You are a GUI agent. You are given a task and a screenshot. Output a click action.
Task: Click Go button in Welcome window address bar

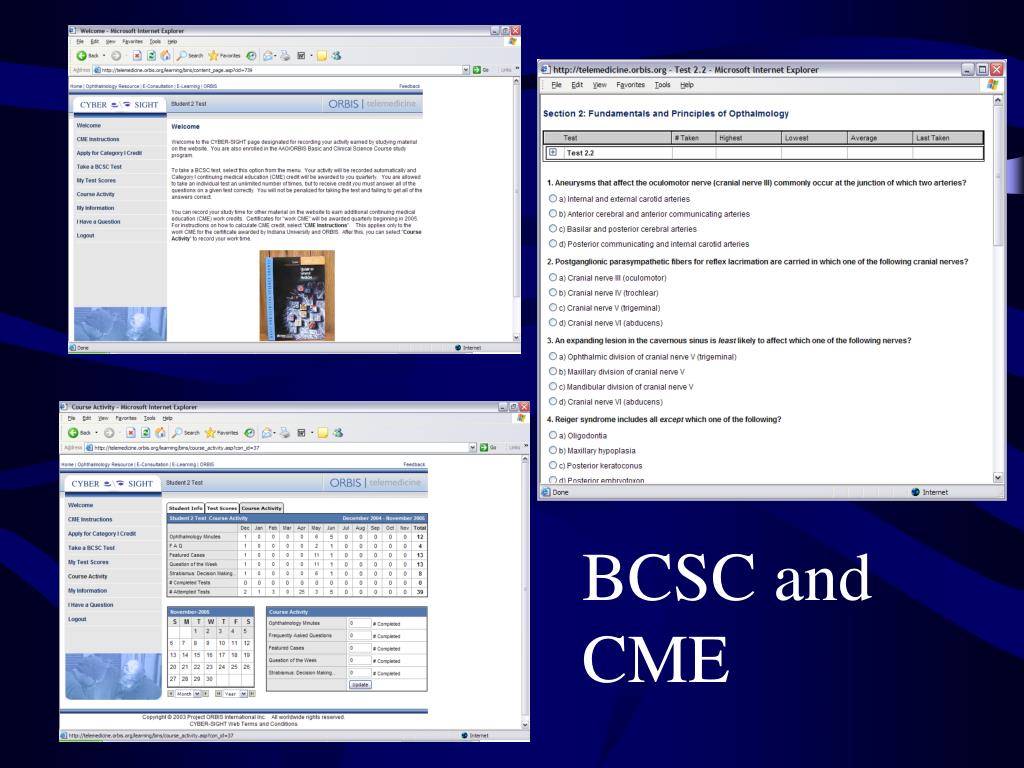(x=481, y=70)
